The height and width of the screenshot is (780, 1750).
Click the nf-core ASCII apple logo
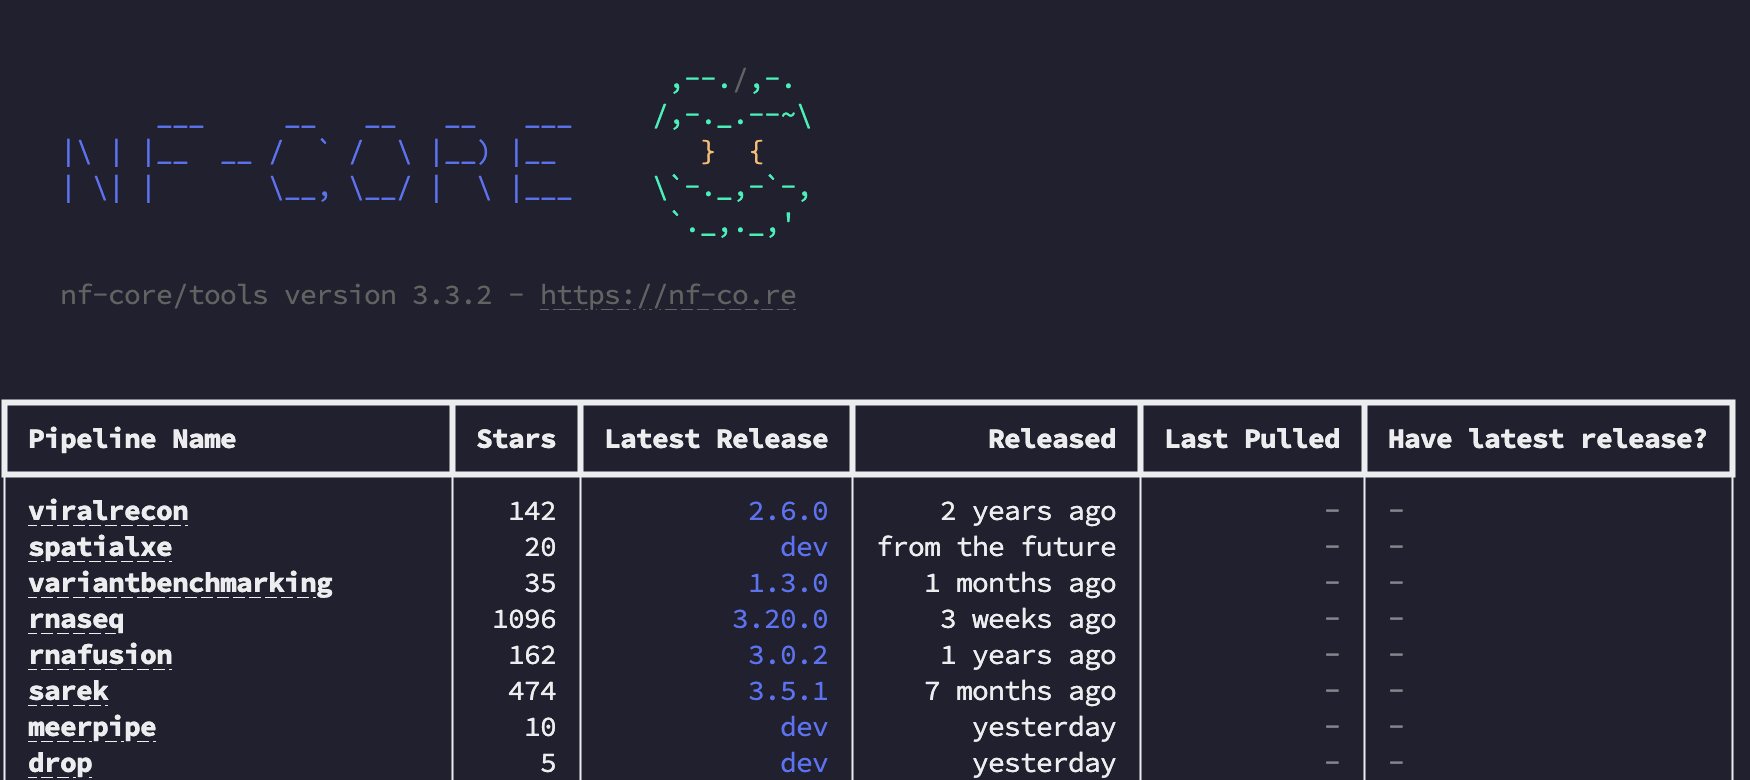tap(732, 153)
